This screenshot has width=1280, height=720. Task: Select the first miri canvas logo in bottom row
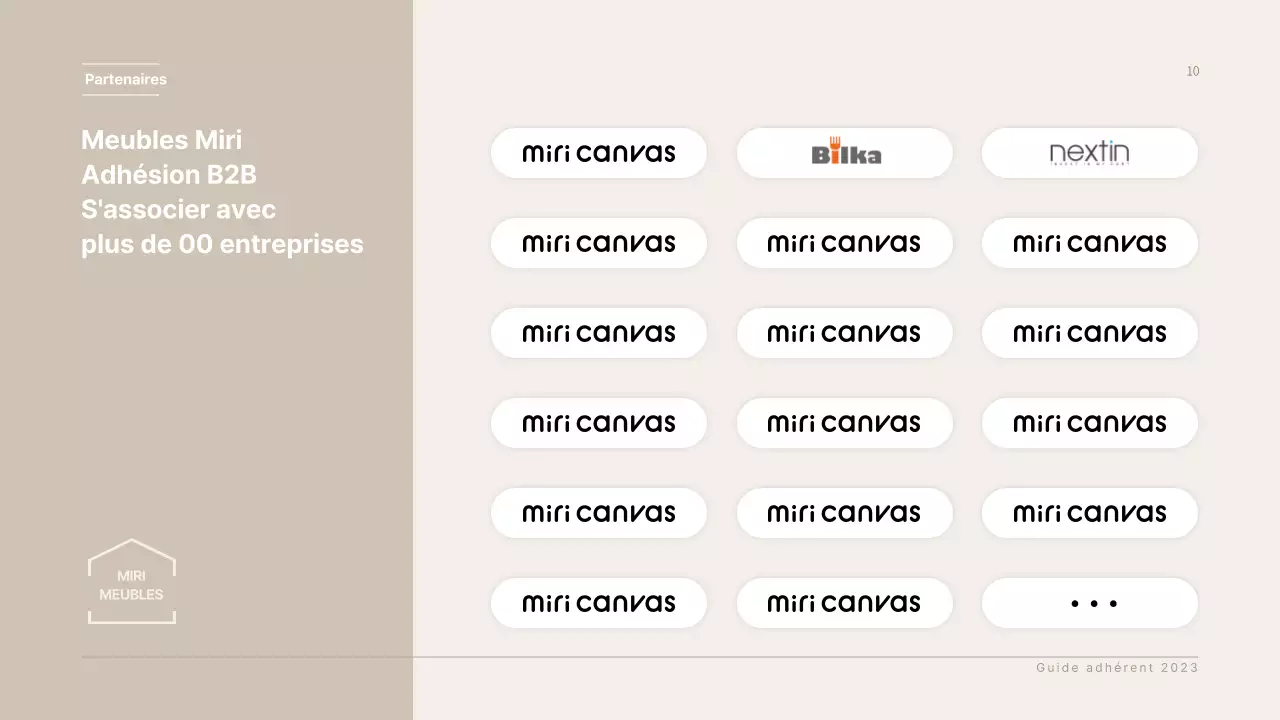click(599, 603)
